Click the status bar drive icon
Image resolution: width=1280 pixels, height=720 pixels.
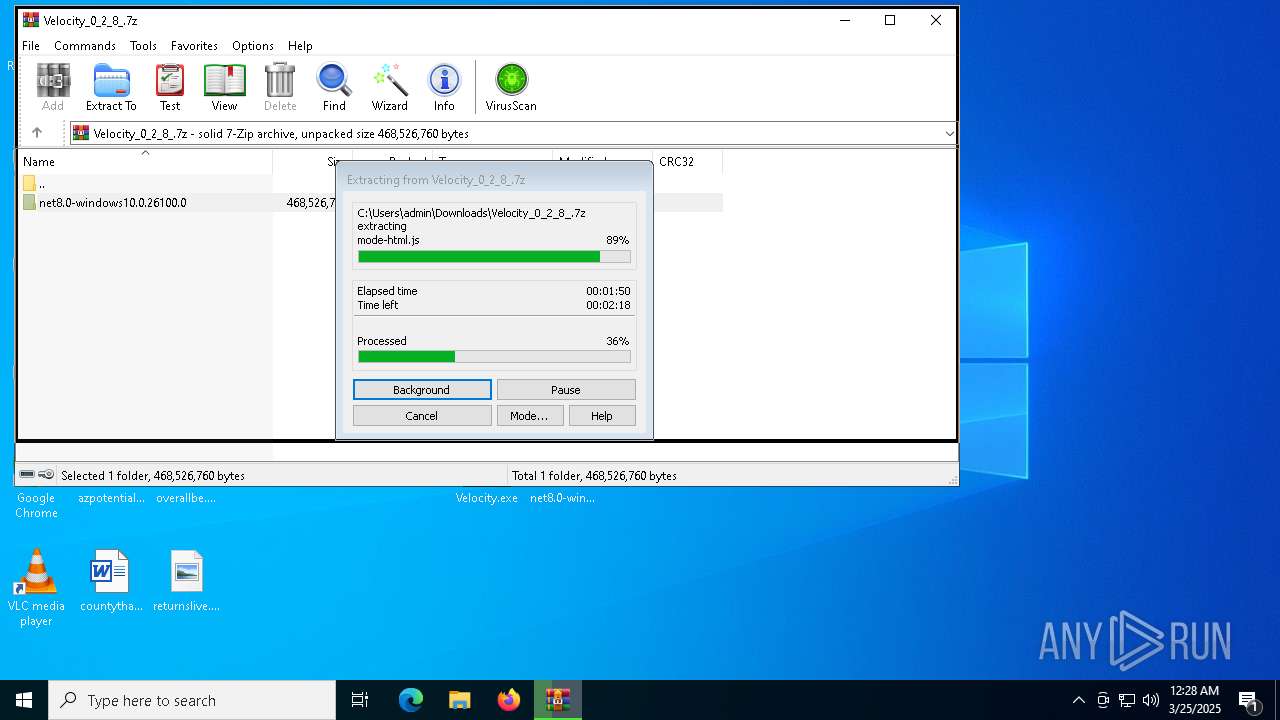point(27,475)
